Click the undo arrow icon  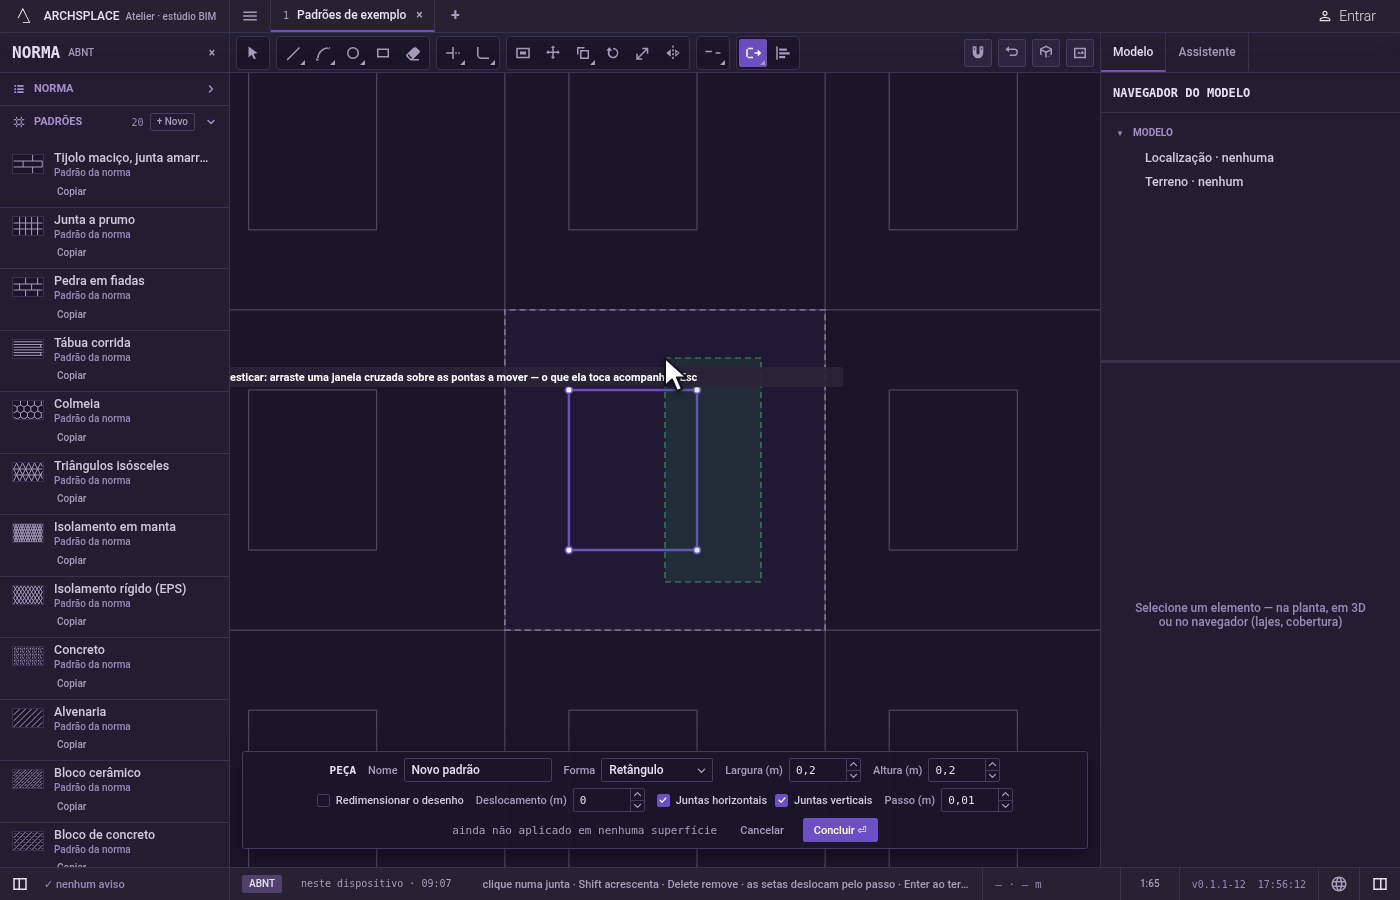coord(1012,53)
